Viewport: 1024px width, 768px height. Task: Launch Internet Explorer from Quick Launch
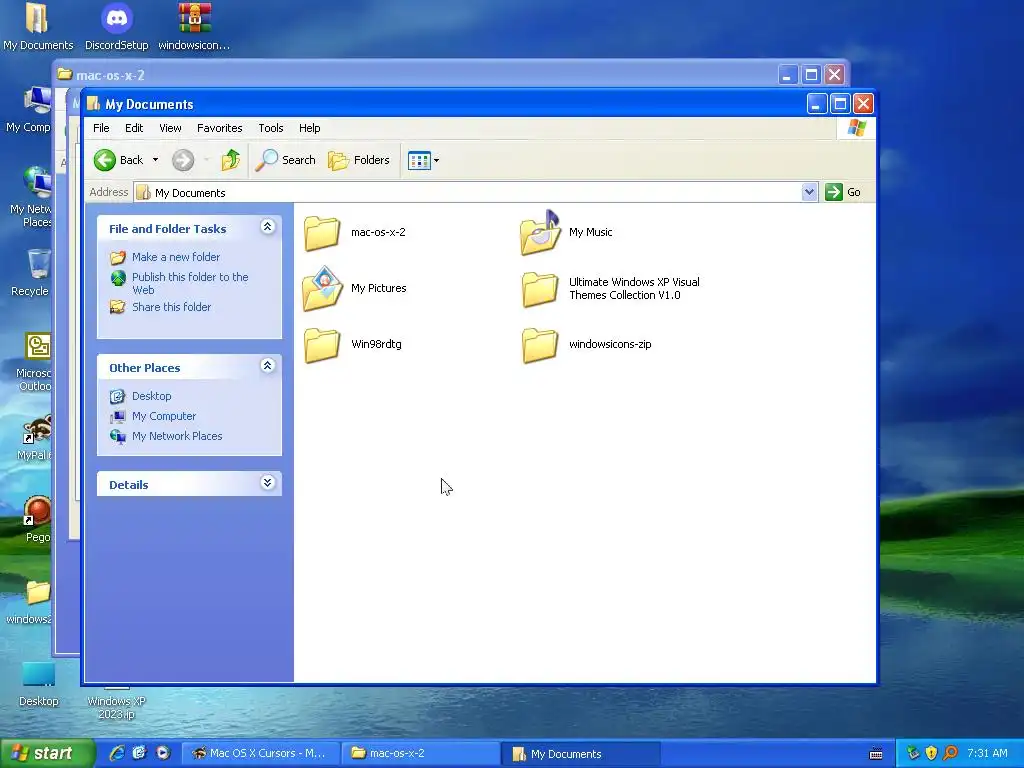click(x=117, y=753)
